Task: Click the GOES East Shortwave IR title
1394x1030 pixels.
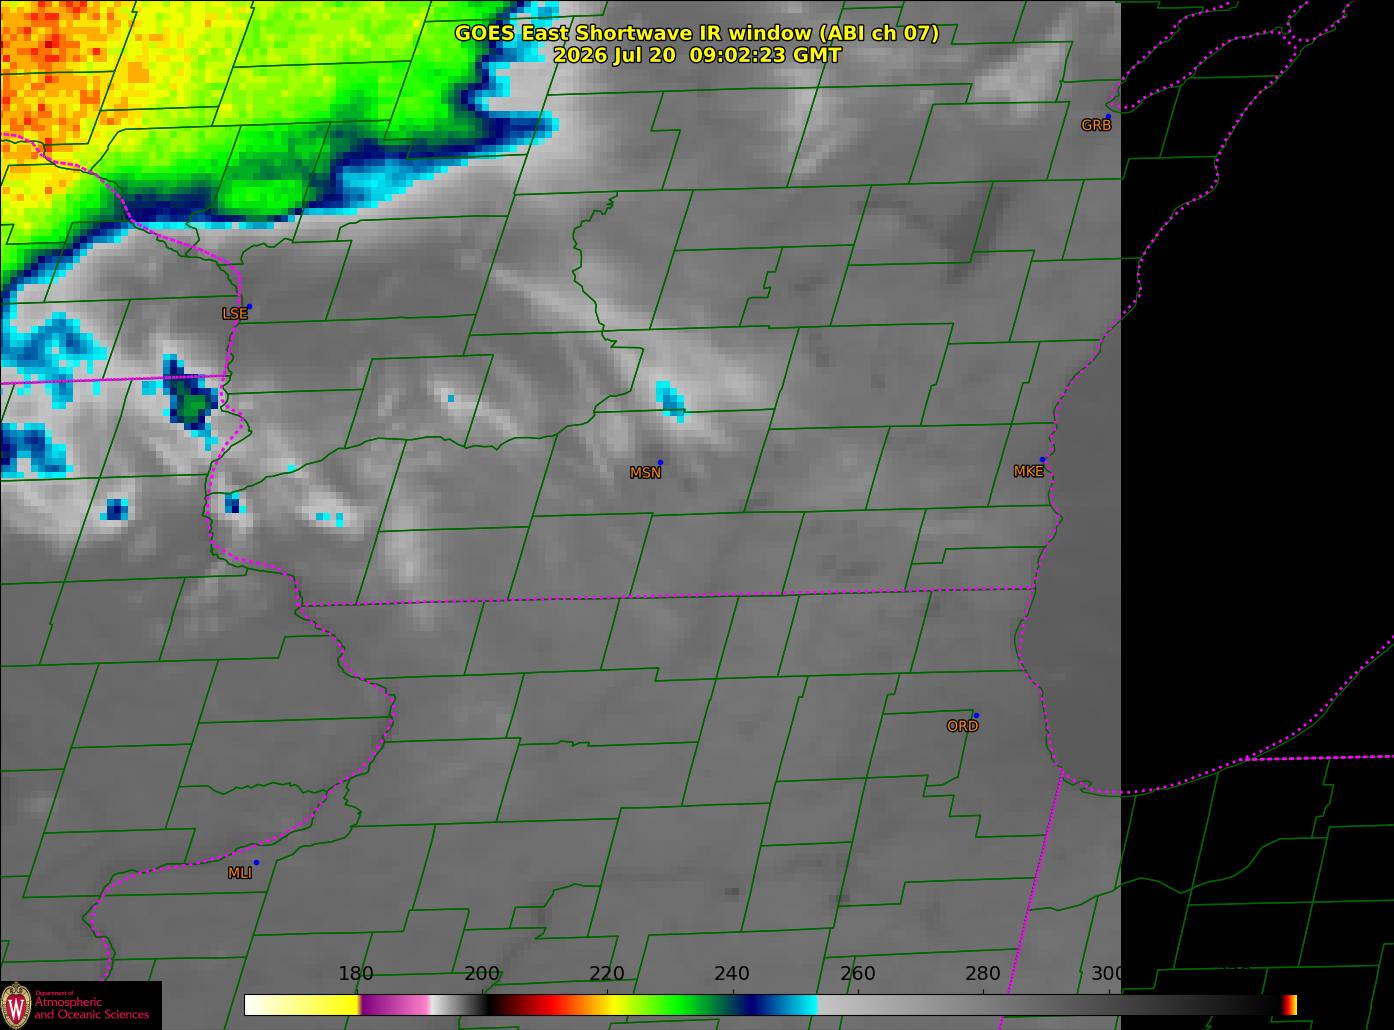Action: [697, 33]
